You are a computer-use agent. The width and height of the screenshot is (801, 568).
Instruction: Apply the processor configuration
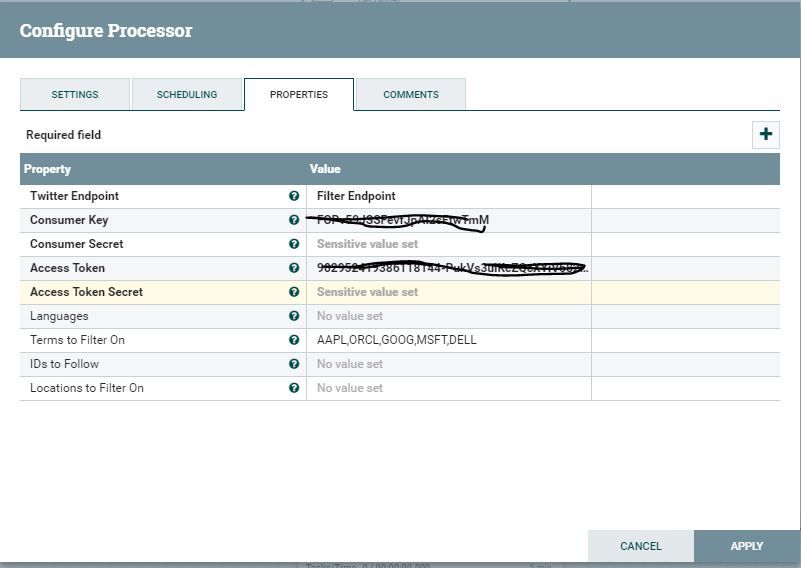click(746, 546)
